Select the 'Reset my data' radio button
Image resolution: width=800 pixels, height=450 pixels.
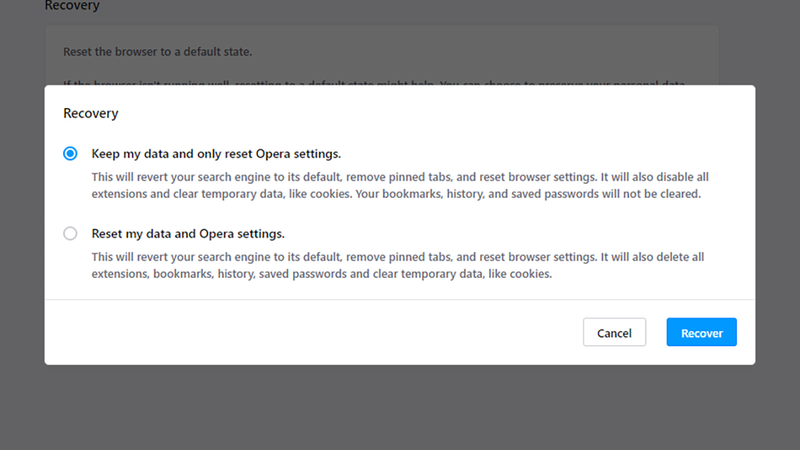[x=70, y=234]
